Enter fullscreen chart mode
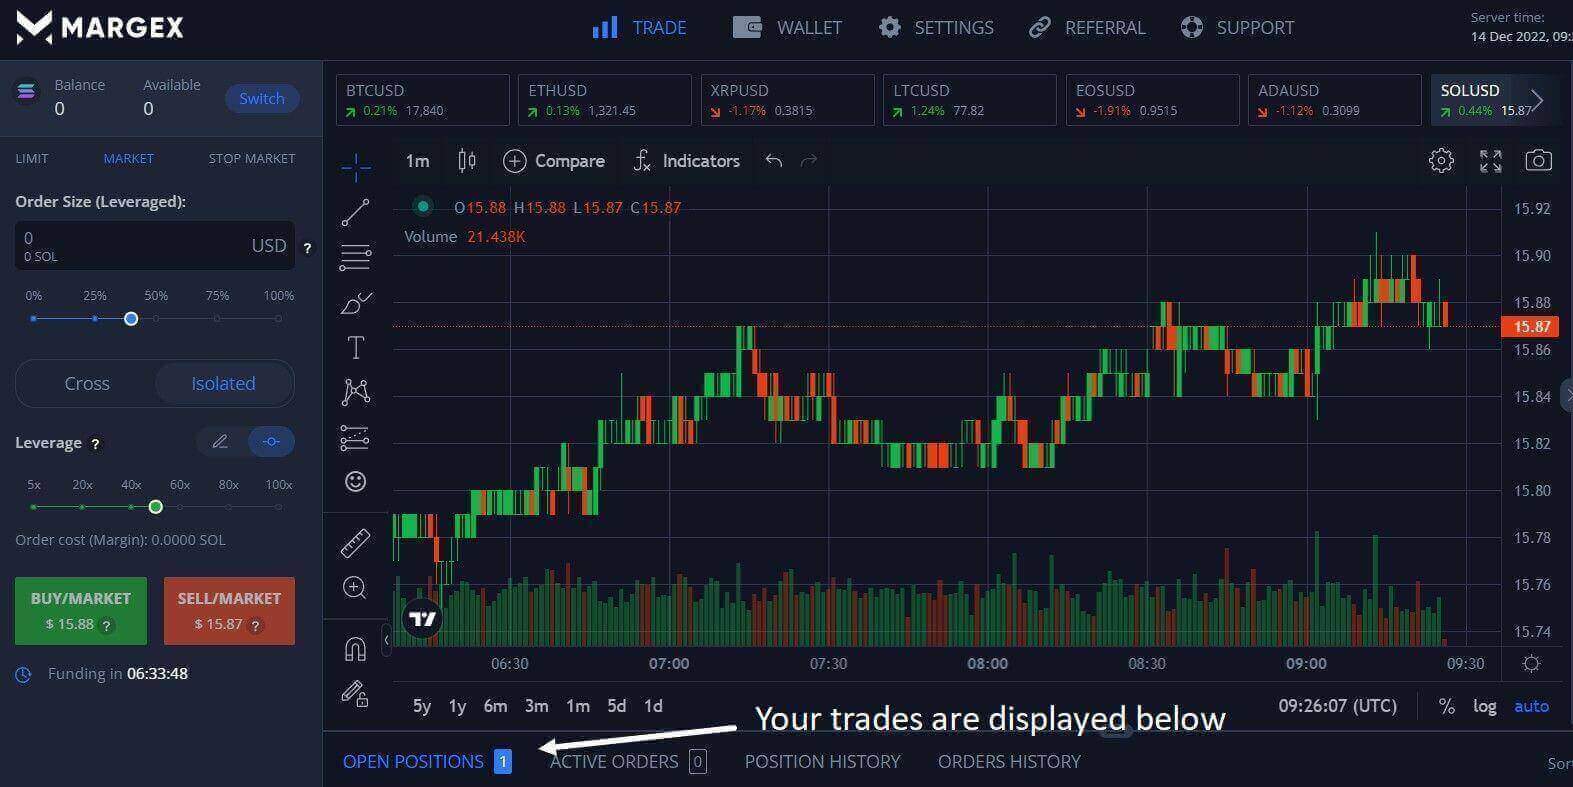 1490,160
